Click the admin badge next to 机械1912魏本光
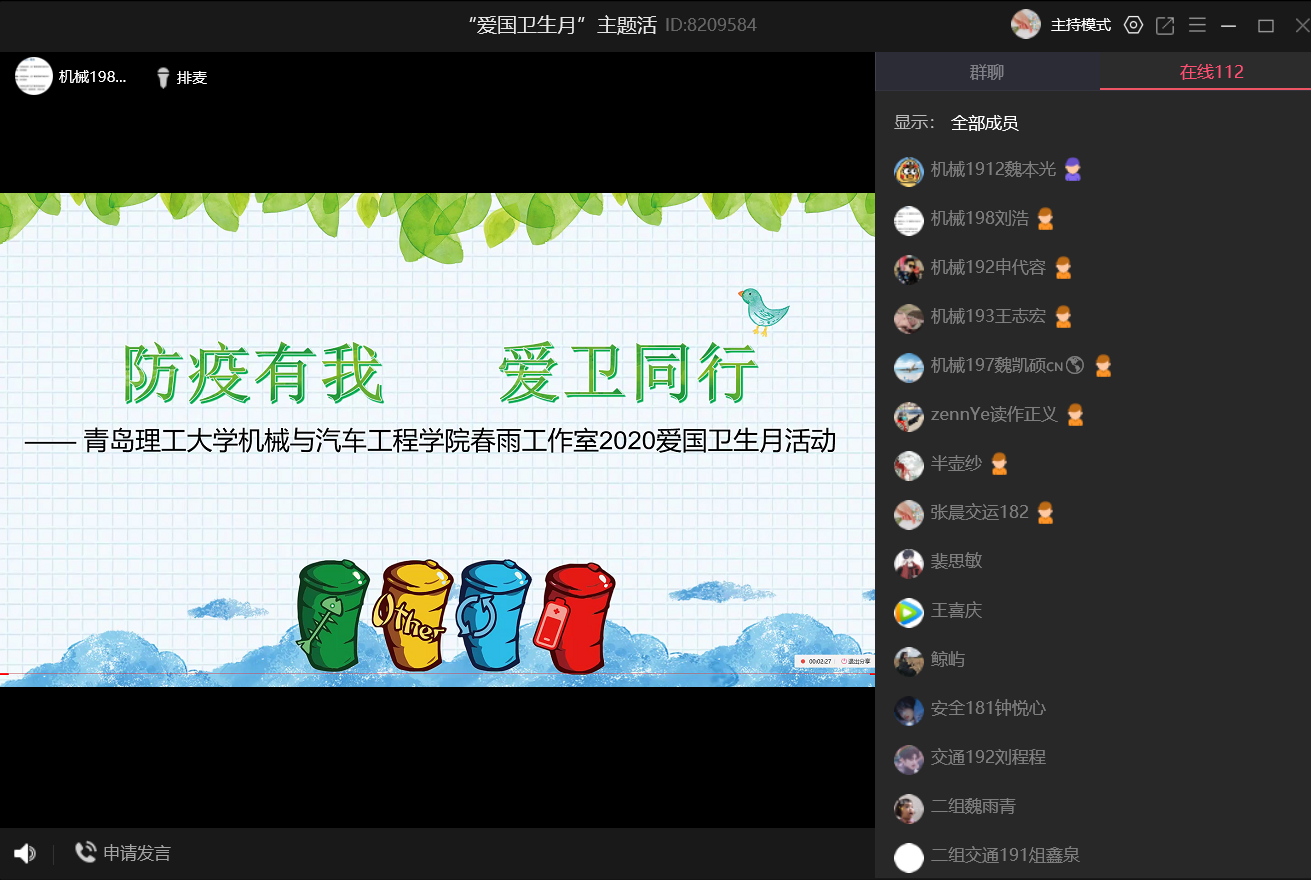 point(1073,170)
